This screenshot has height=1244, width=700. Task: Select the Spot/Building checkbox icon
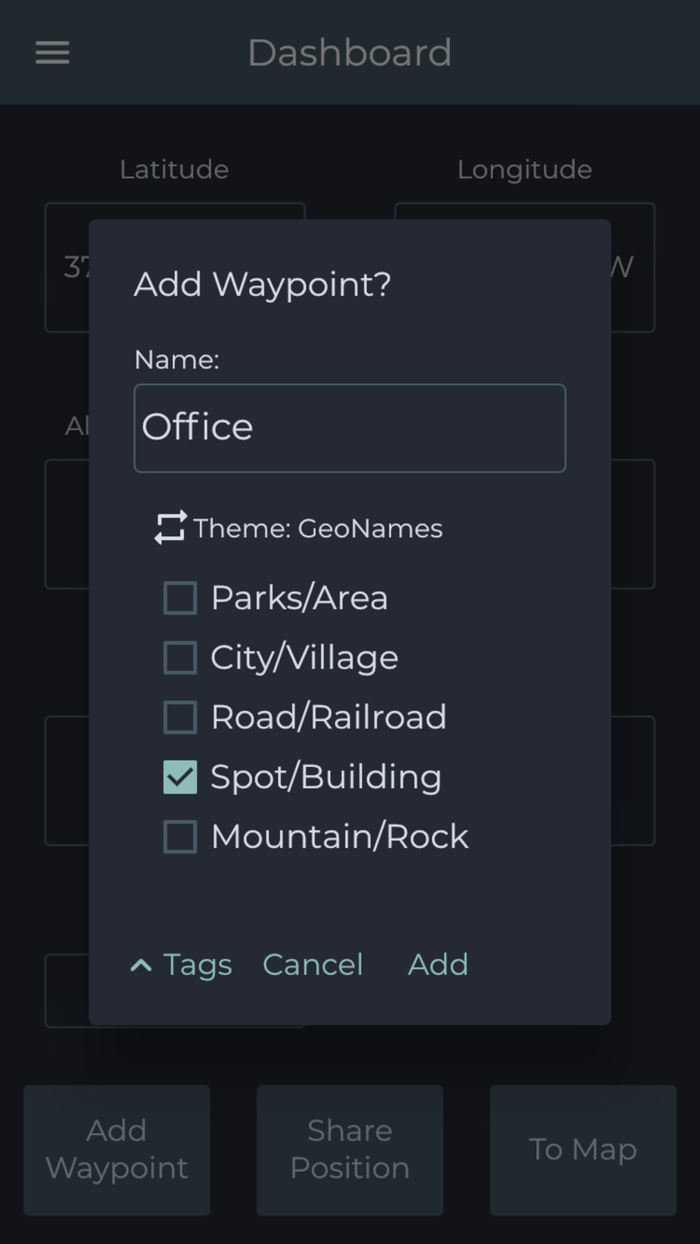click(180, 776)
